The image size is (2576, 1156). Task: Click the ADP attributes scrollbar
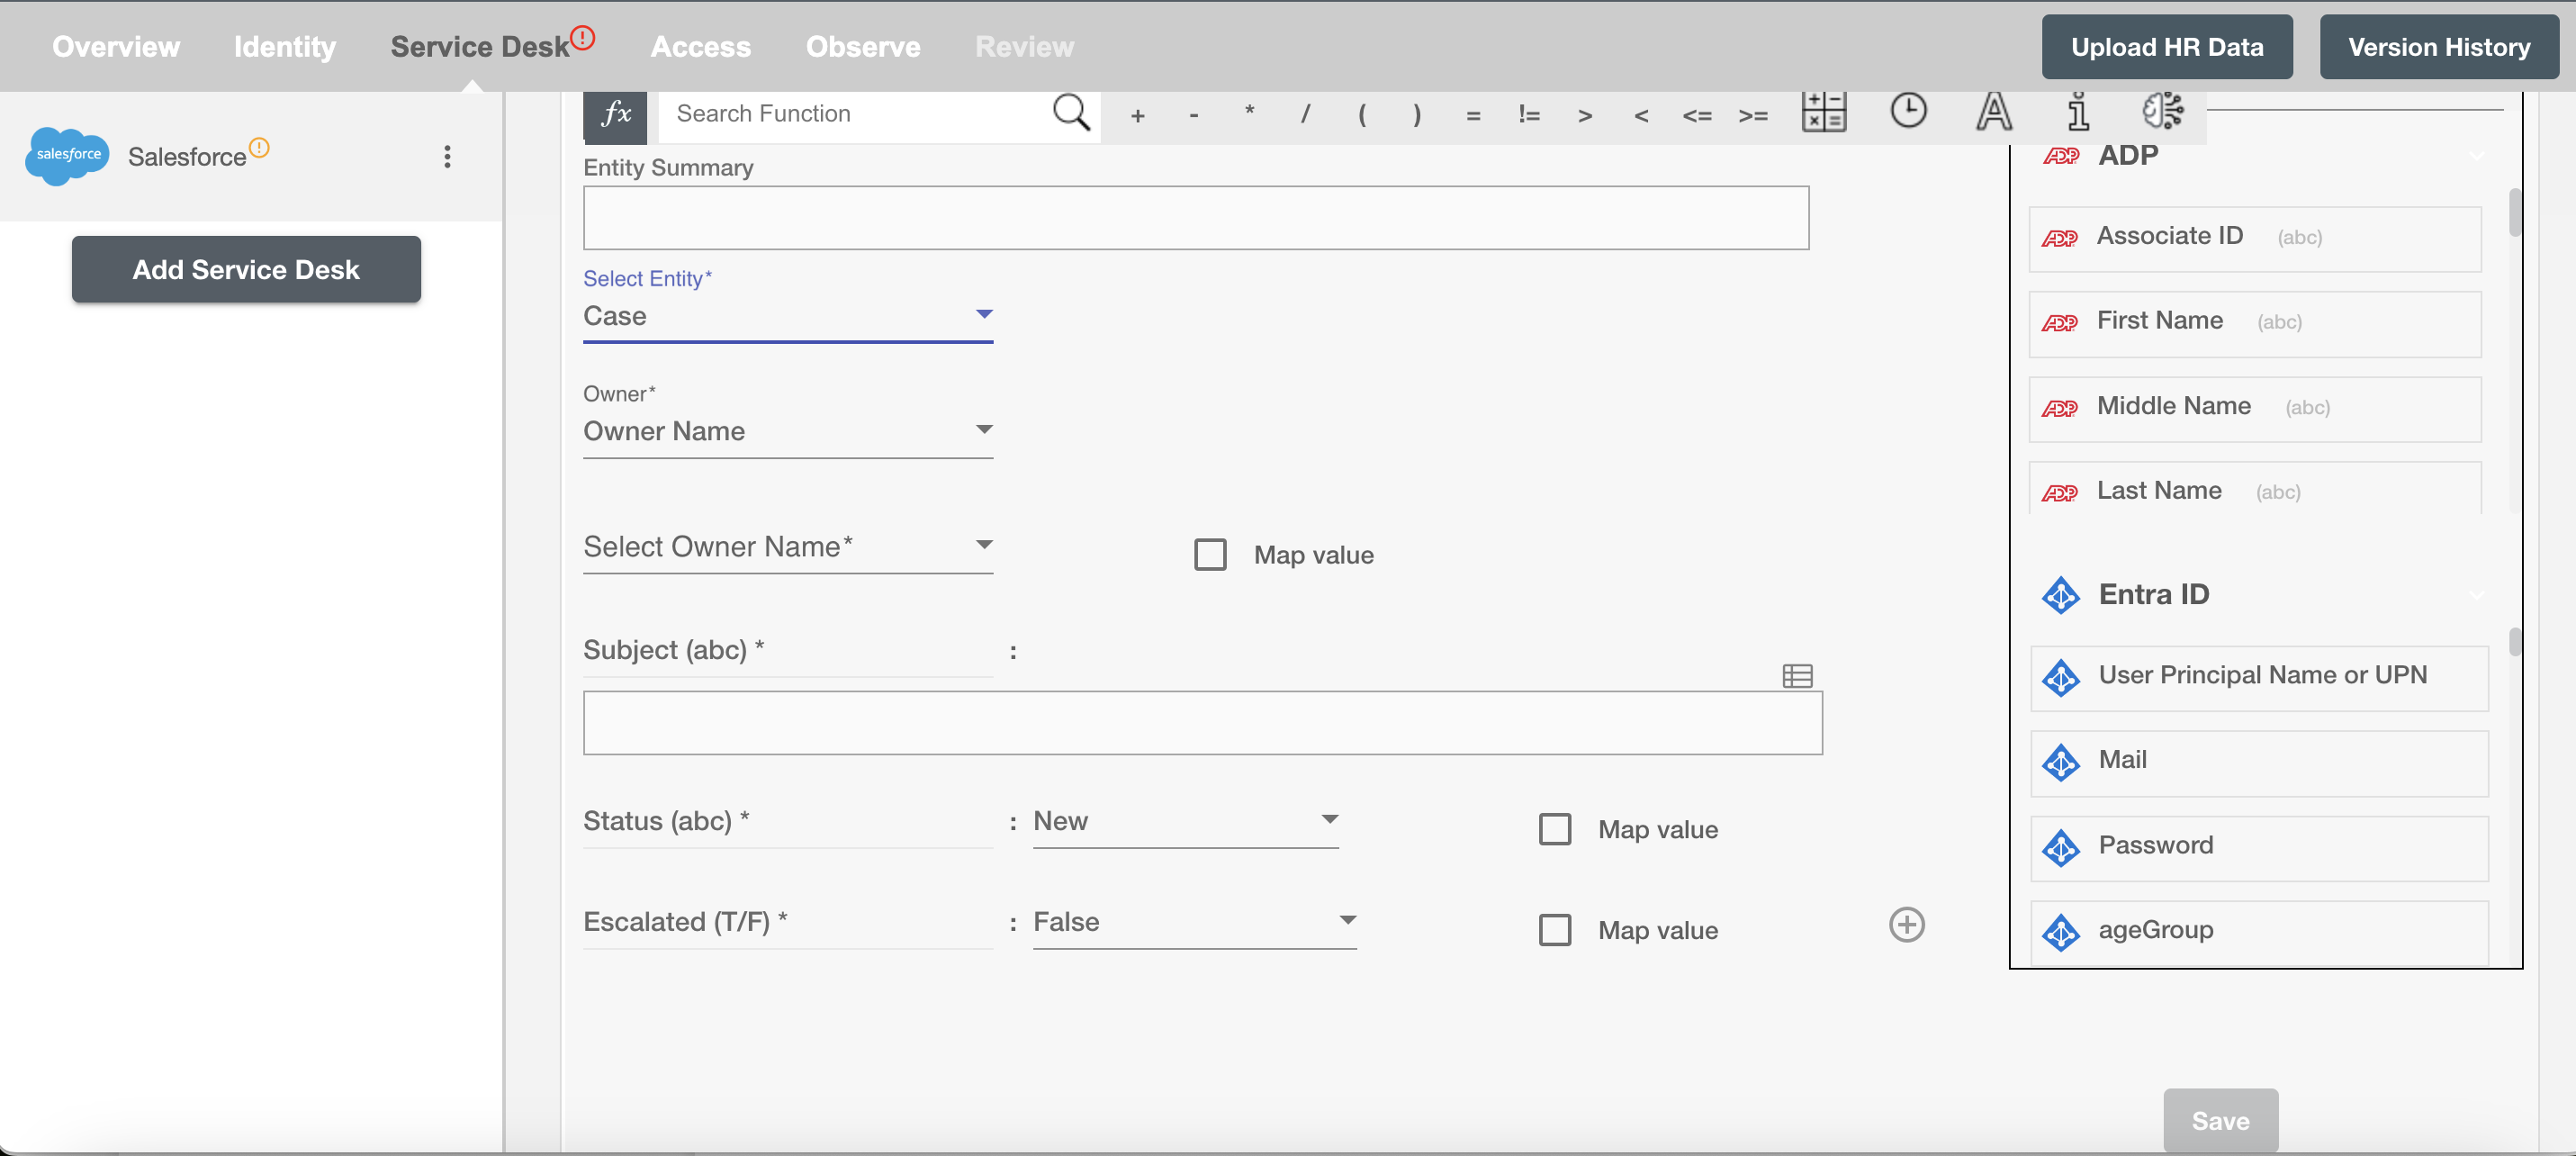tap(2515, 212)
